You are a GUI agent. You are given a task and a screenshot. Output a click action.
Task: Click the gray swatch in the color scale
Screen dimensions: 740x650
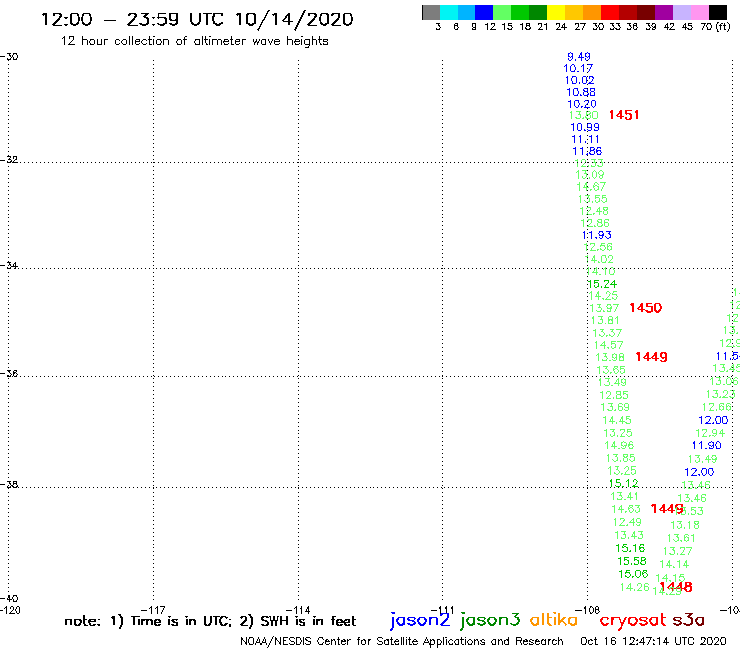431,12
